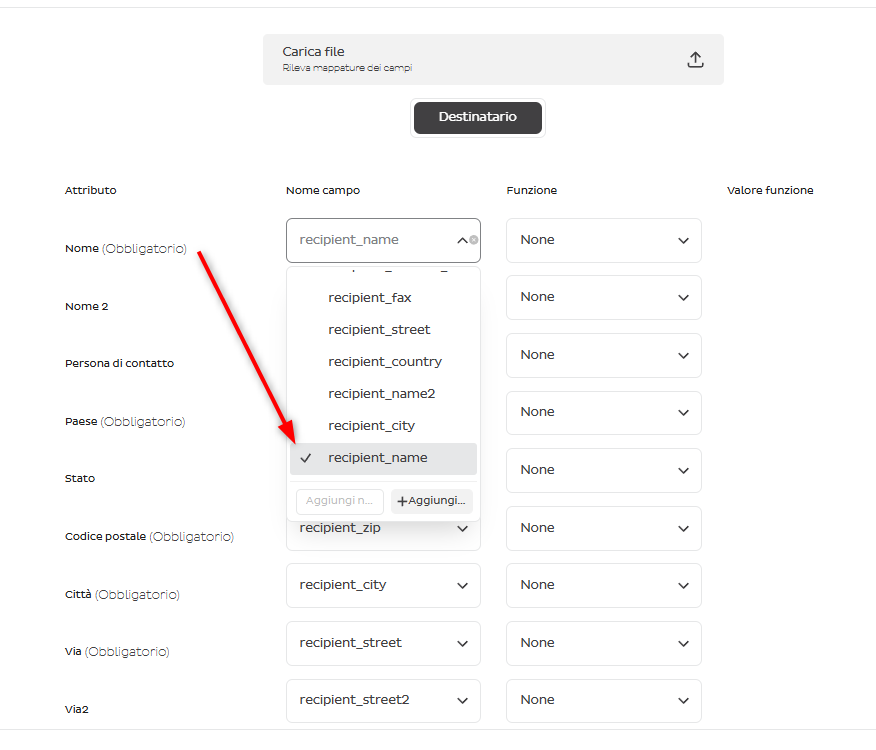876x750 pixels.
Task: Click the Codice postale (Obbligatorio) label
Action: pyautogui.click(x=149, y=537)
